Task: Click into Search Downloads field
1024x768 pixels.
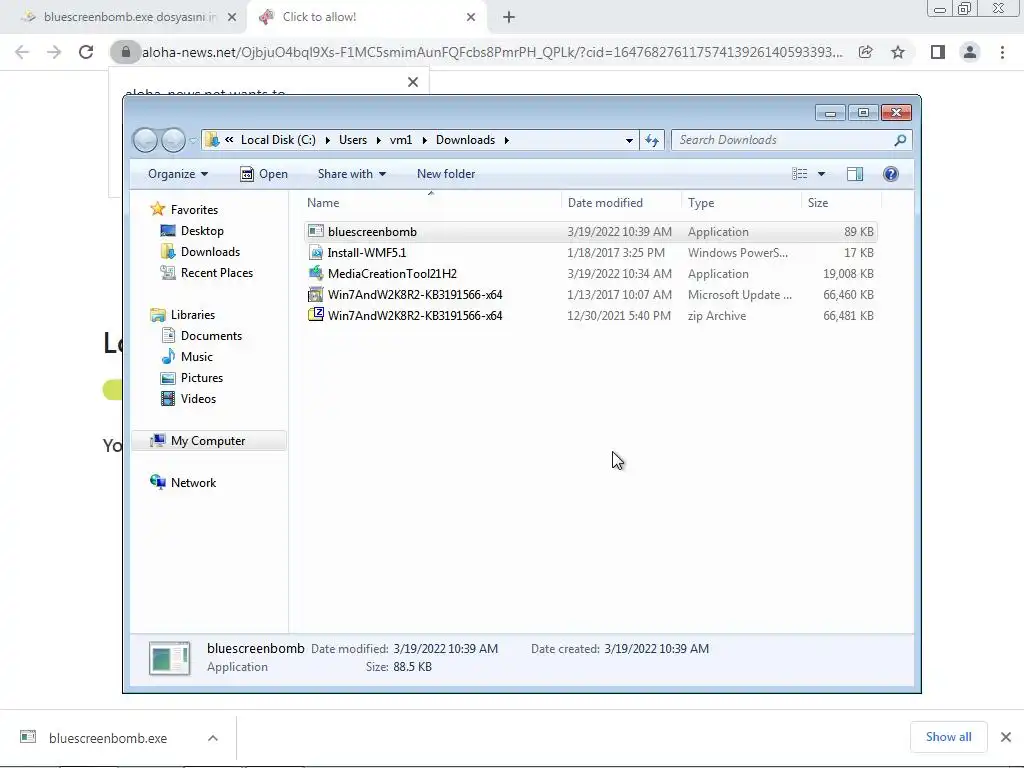Action: [x=784, y=140]
